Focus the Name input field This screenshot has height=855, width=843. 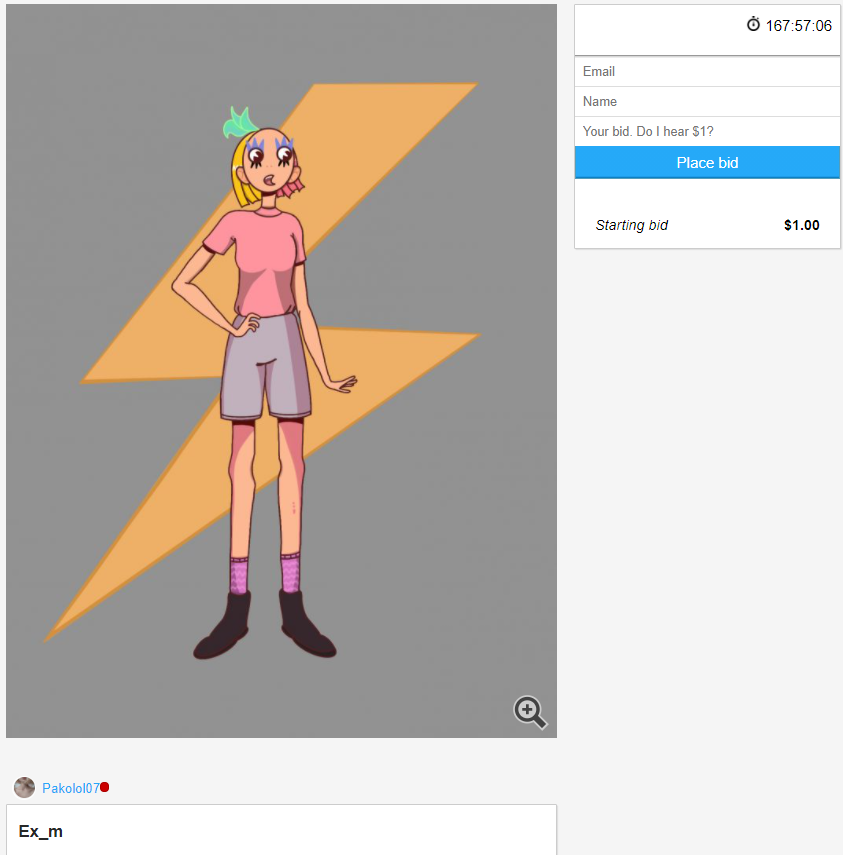coord(707,101)
